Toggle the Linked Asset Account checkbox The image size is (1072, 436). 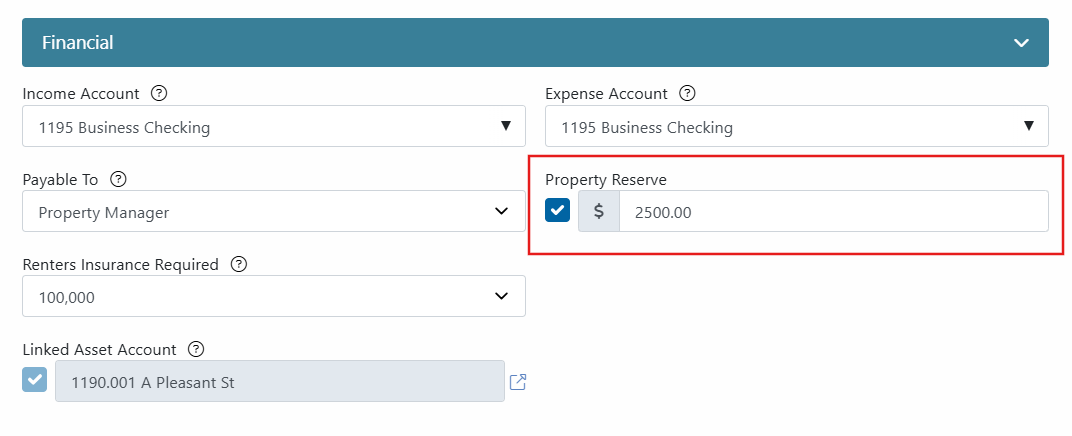pos(34,380)
